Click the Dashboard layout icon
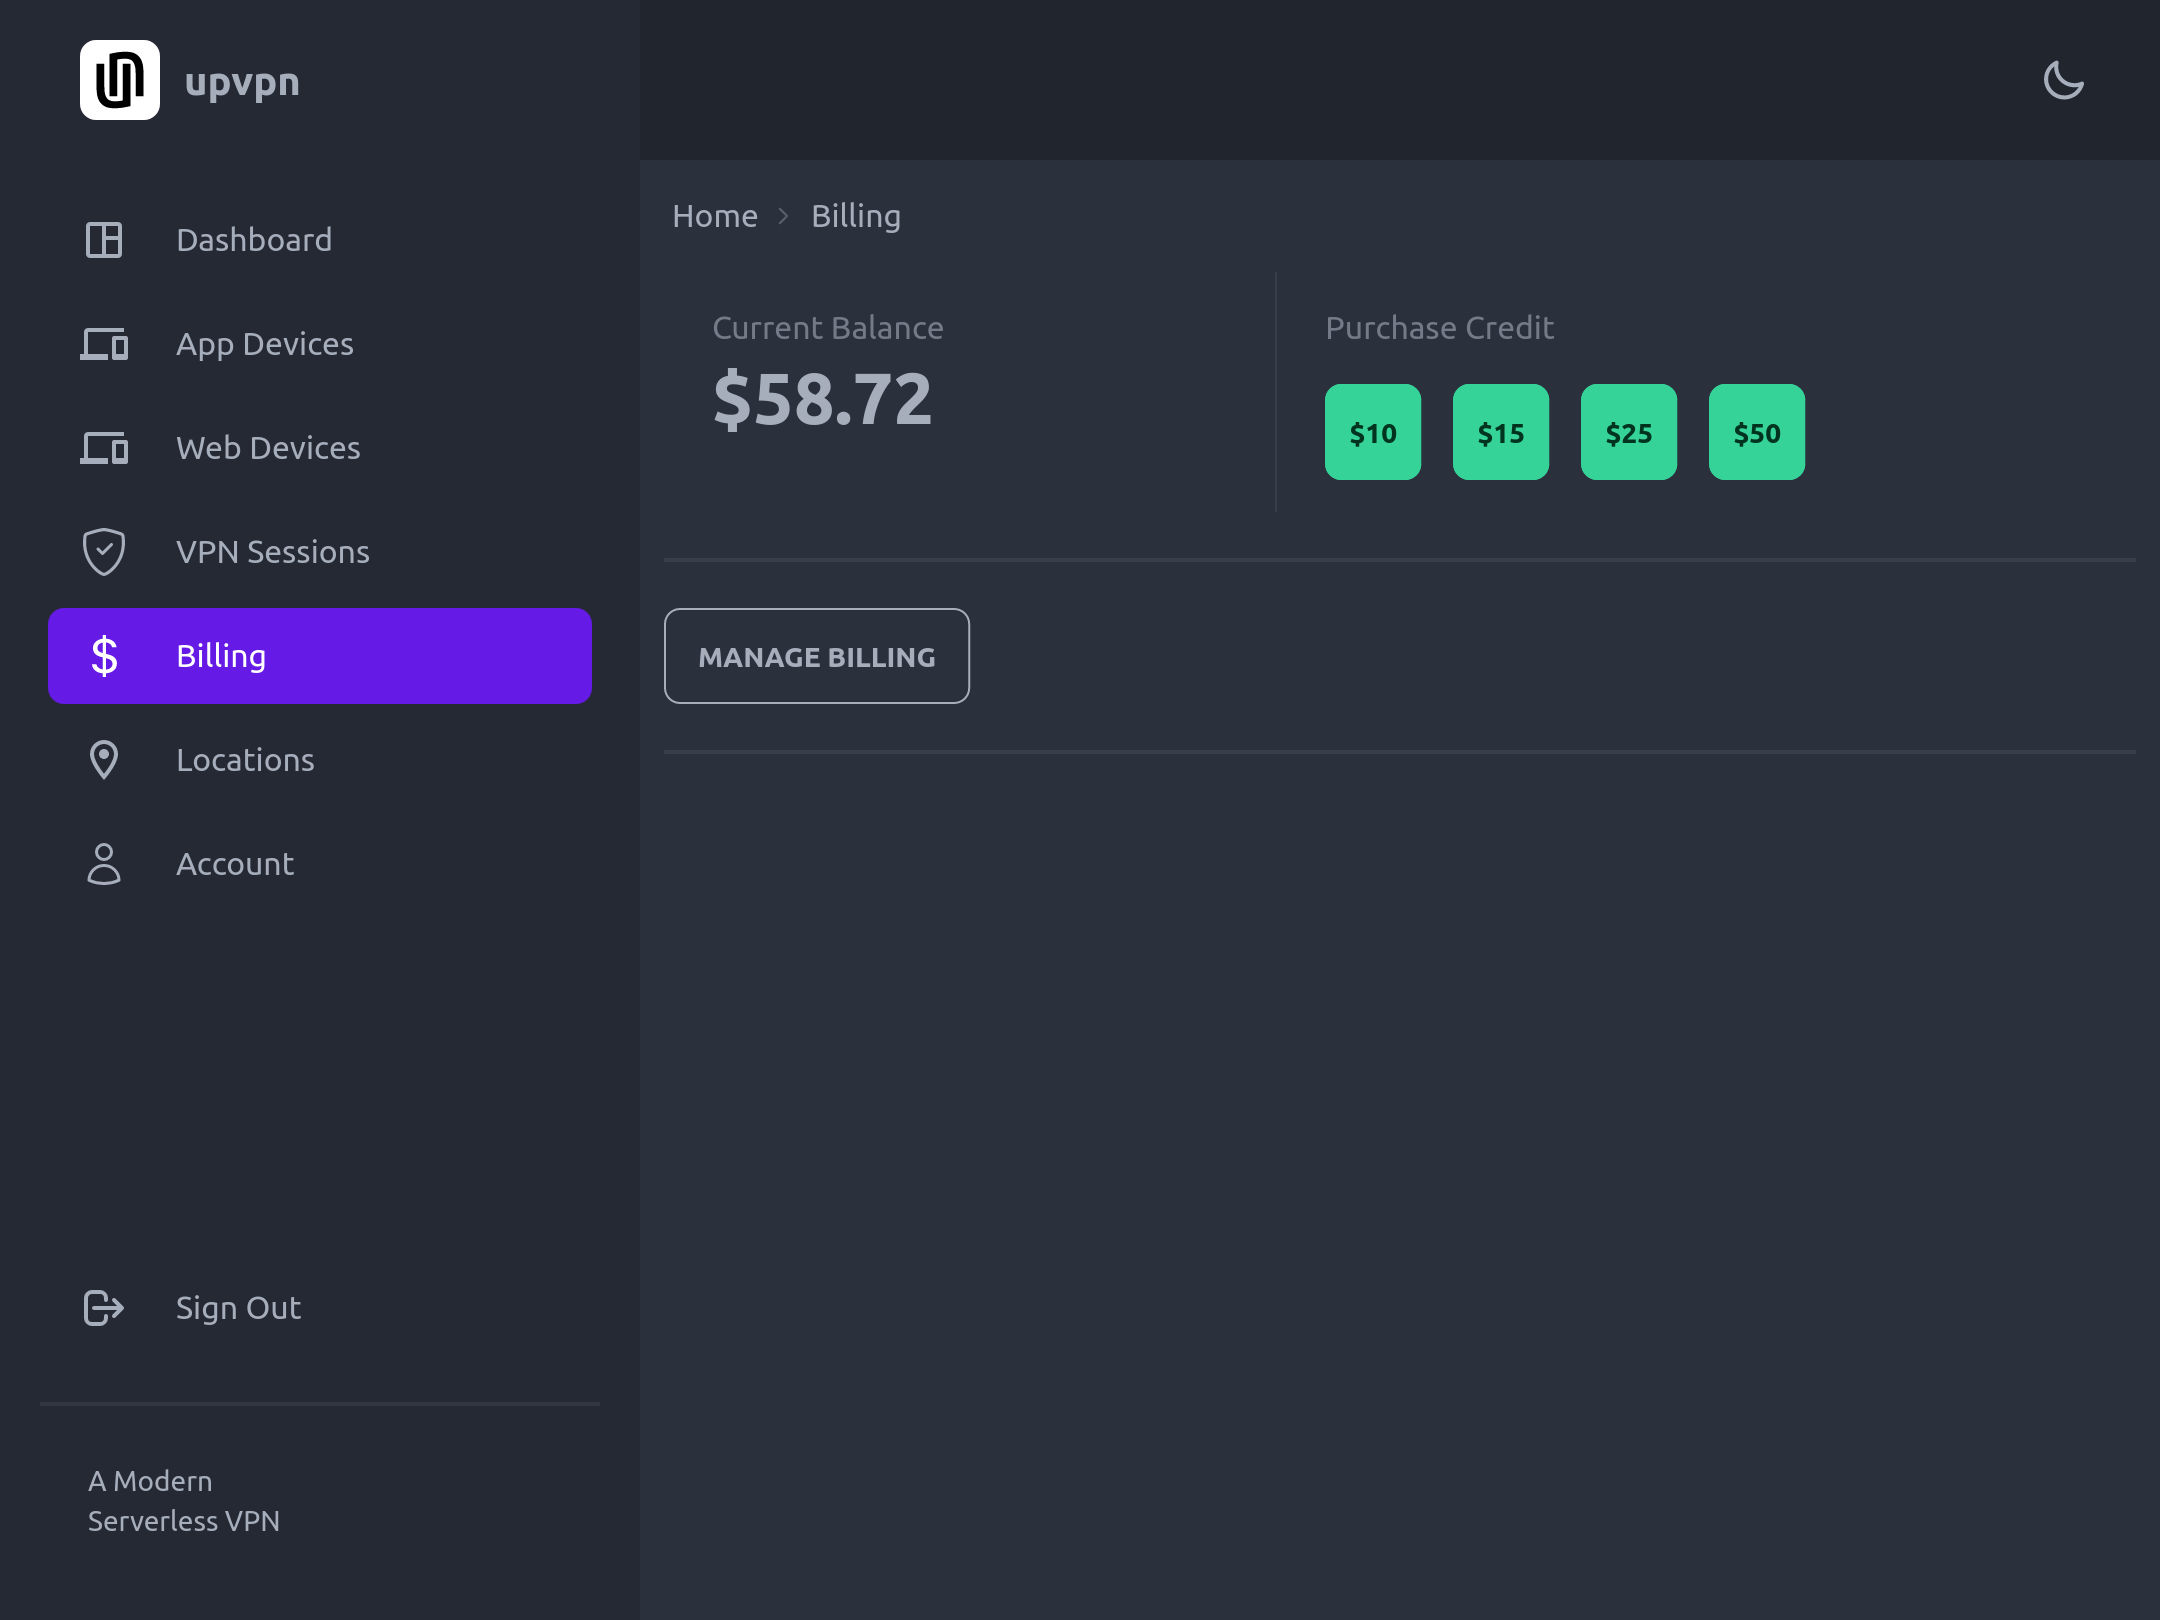Image resolution: width=2160 pixels, height=1620 pixels. (x=104, y=240)
